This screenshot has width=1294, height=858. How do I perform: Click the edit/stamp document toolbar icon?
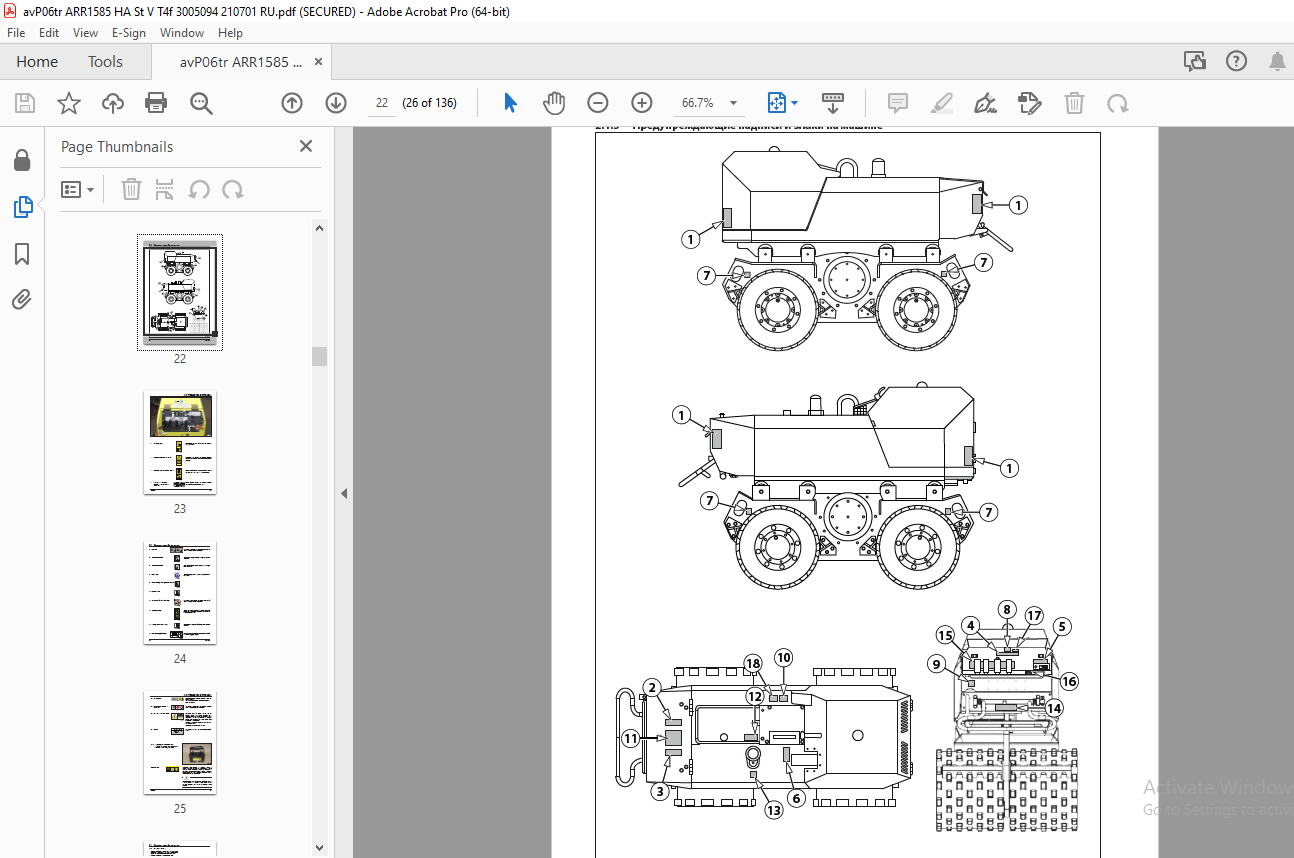[1030, 103]
